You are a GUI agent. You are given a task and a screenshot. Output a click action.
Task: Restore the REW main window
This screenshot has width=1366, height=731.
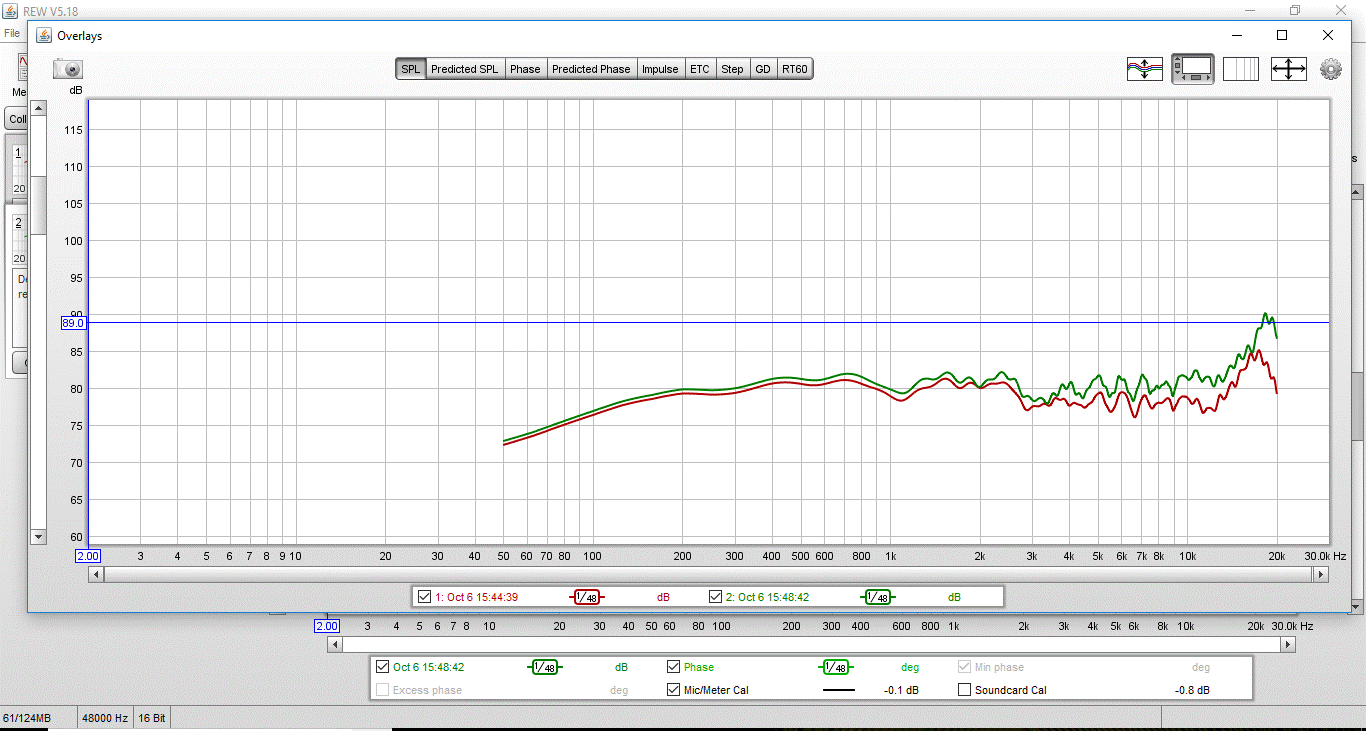pyautogui.click(x=1295, y=10)
